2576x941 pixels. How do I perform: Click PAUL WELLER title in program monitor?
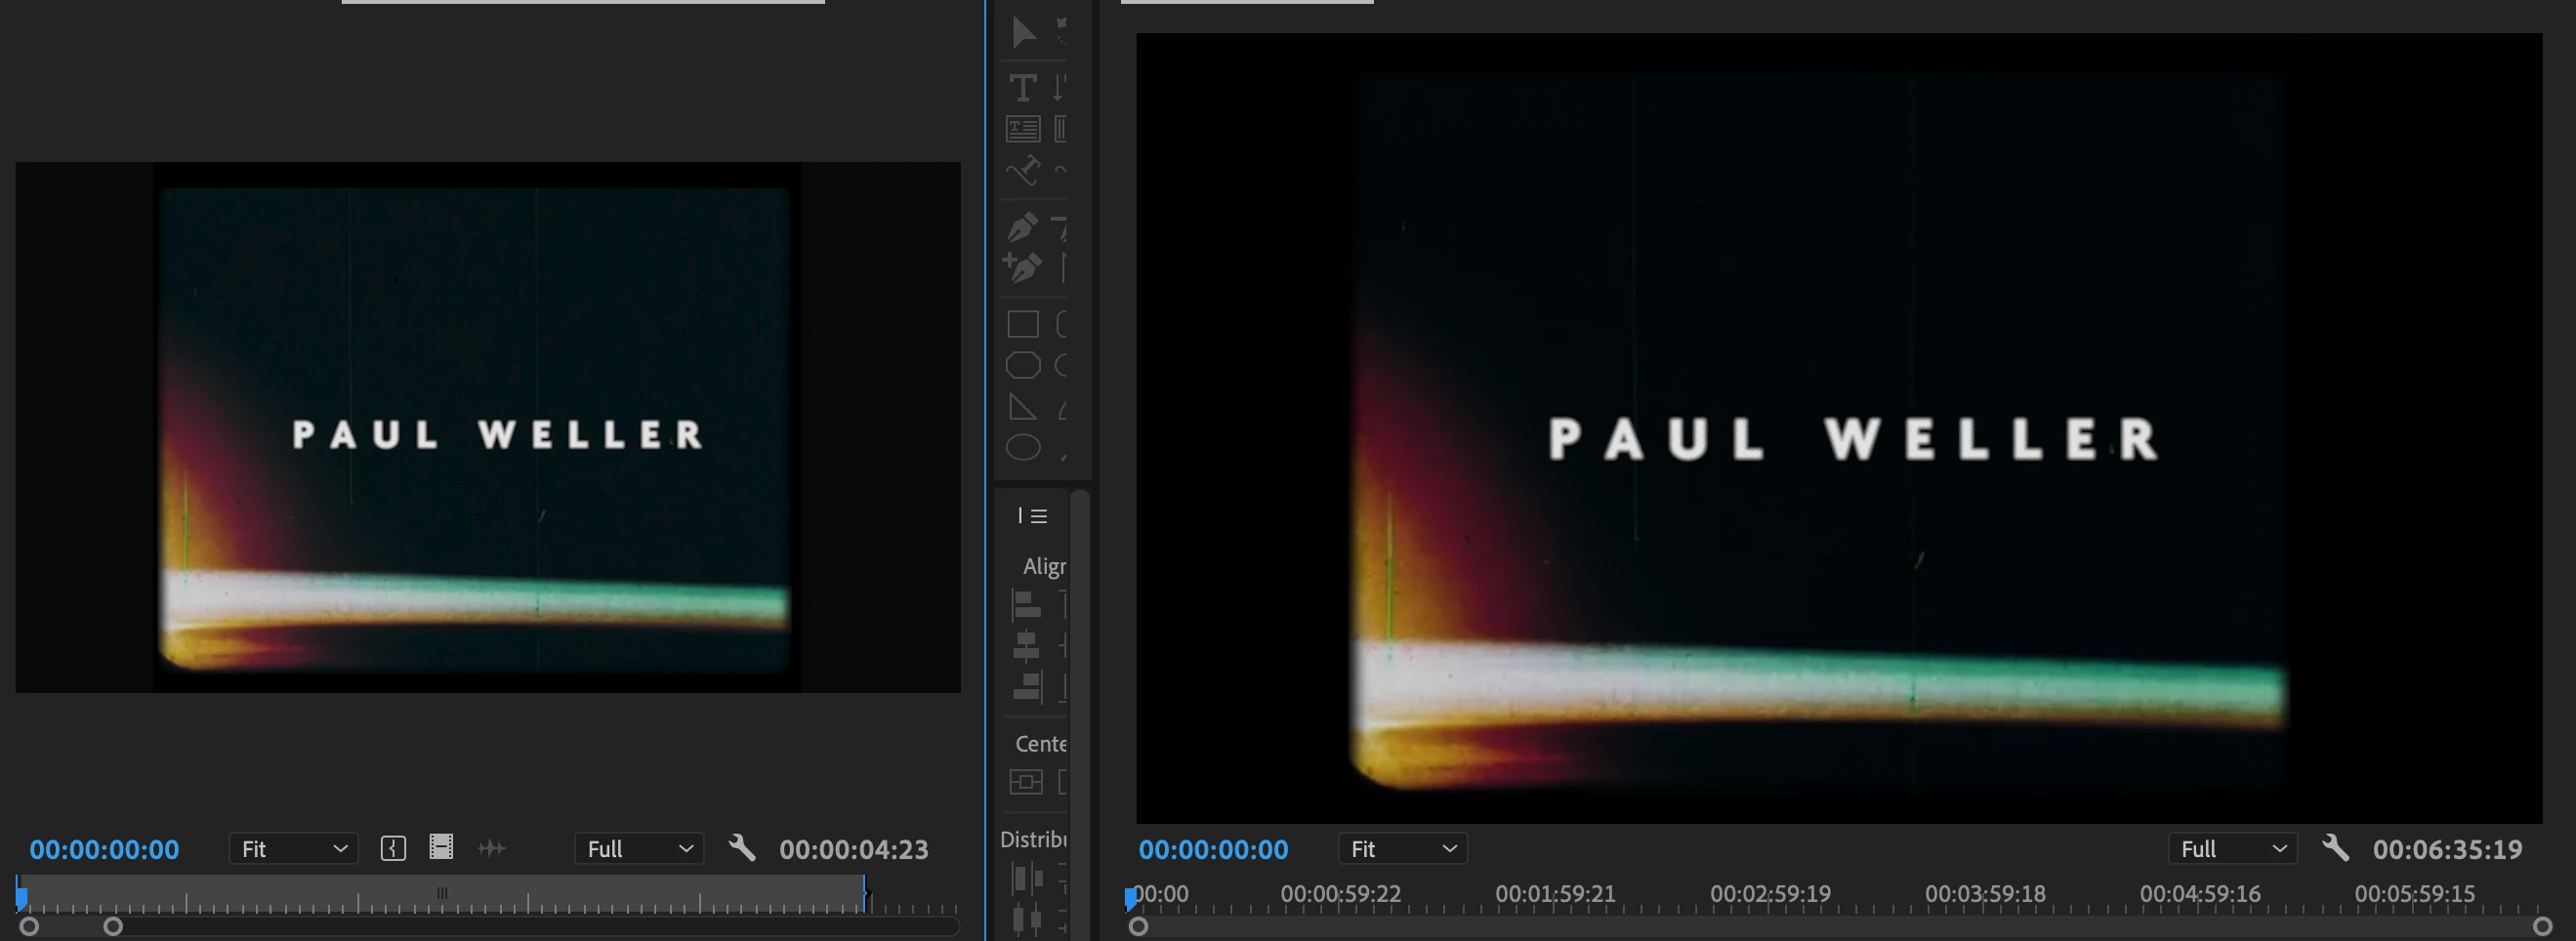(1853, 439)
